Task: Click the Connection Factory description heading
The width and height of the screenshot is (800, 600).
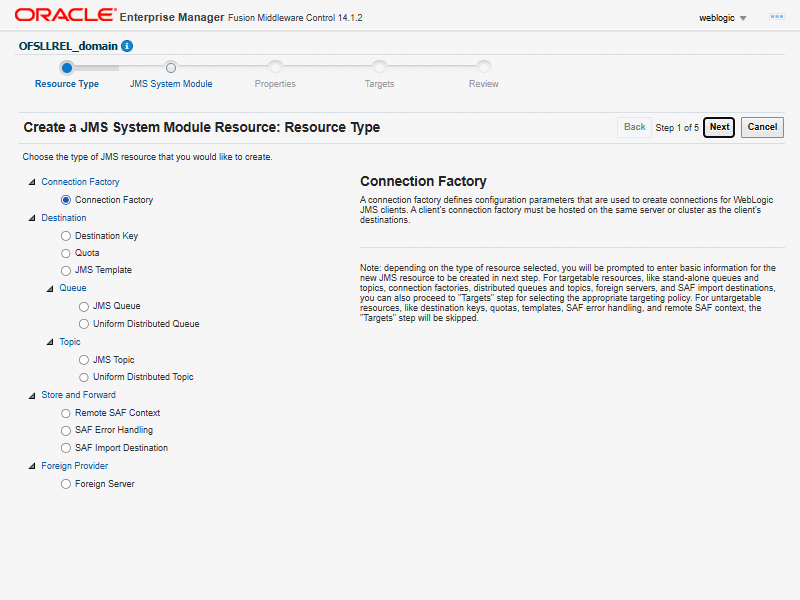Action: pyautogui.click(x=423, y=182)
